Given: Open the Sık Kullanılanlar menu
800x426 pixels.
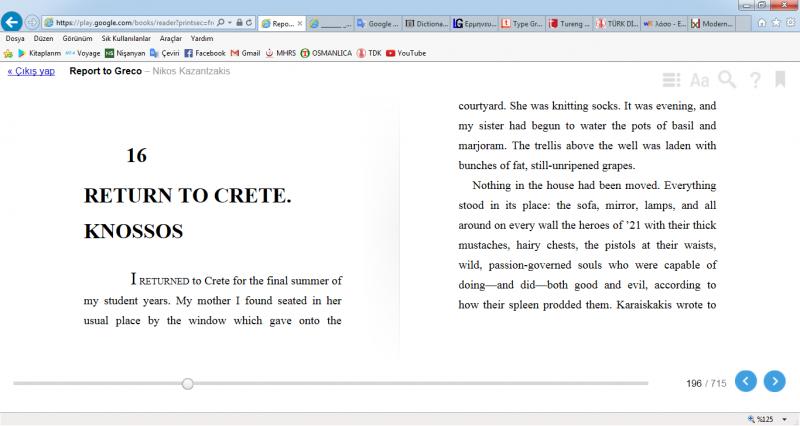Looking at the screenshot, I should (126, 38).
